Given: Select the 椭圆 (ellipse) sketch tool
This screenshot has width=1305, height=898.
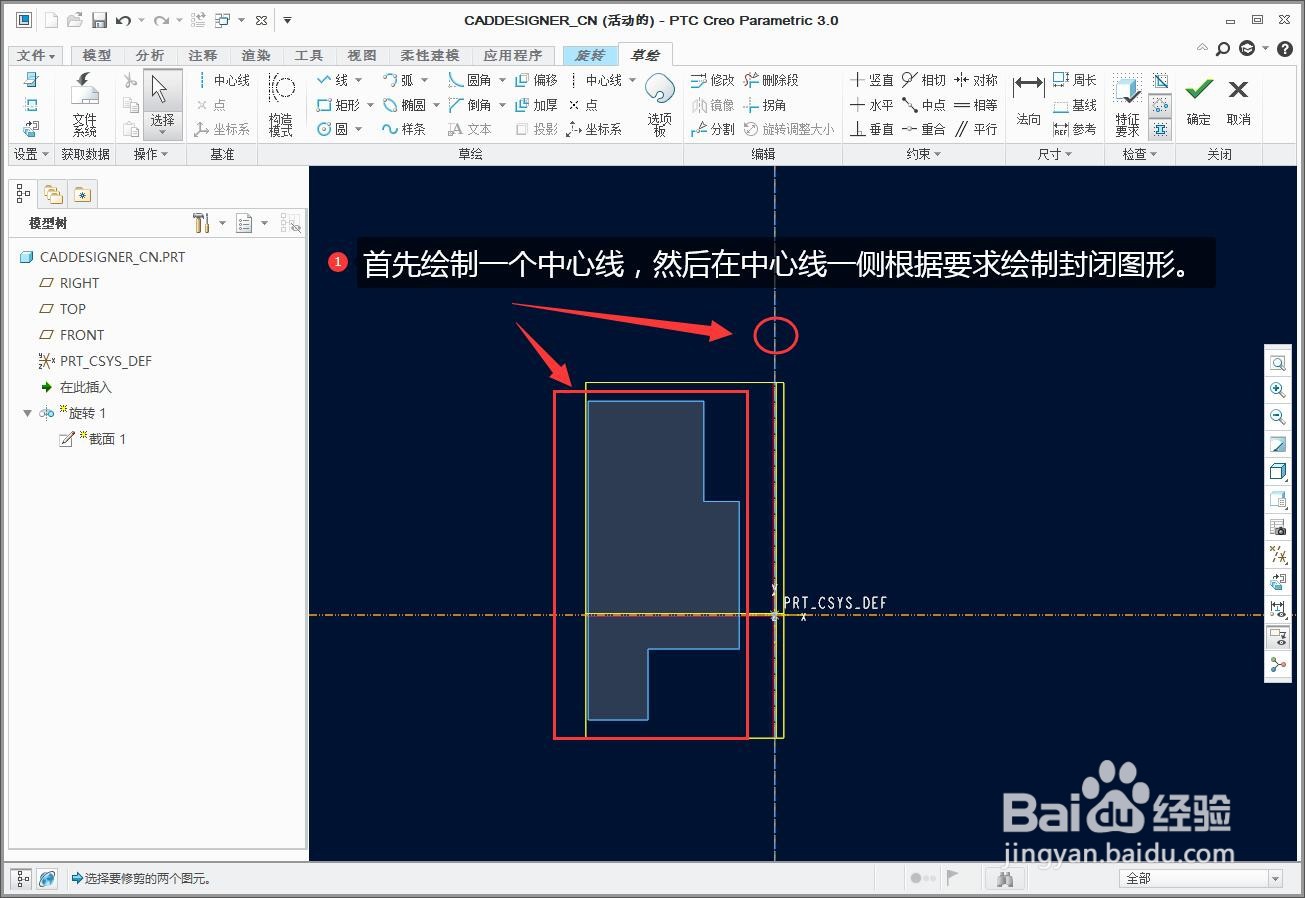Looking at the screenshot, I should [405, 105].
